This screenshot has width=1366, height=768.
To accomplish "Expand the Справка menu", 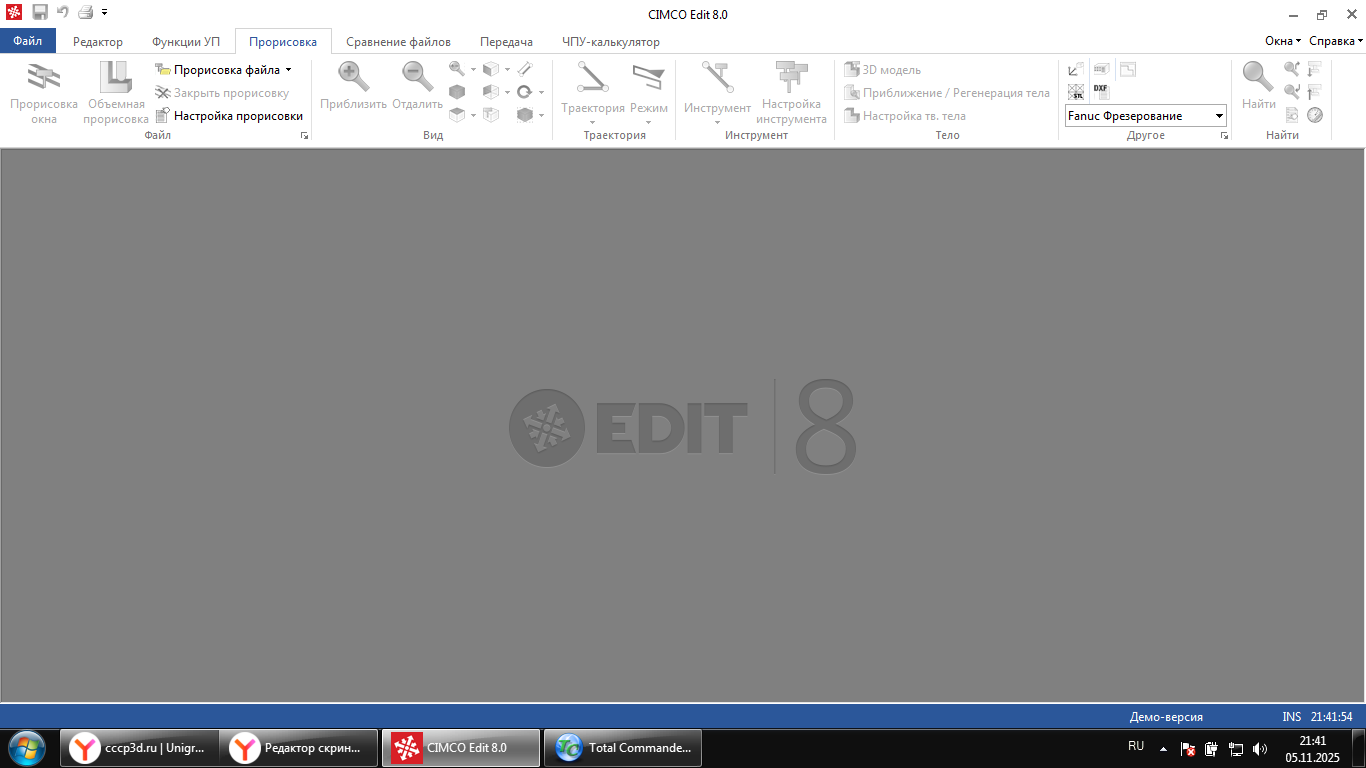I will tap(1336, 41).
